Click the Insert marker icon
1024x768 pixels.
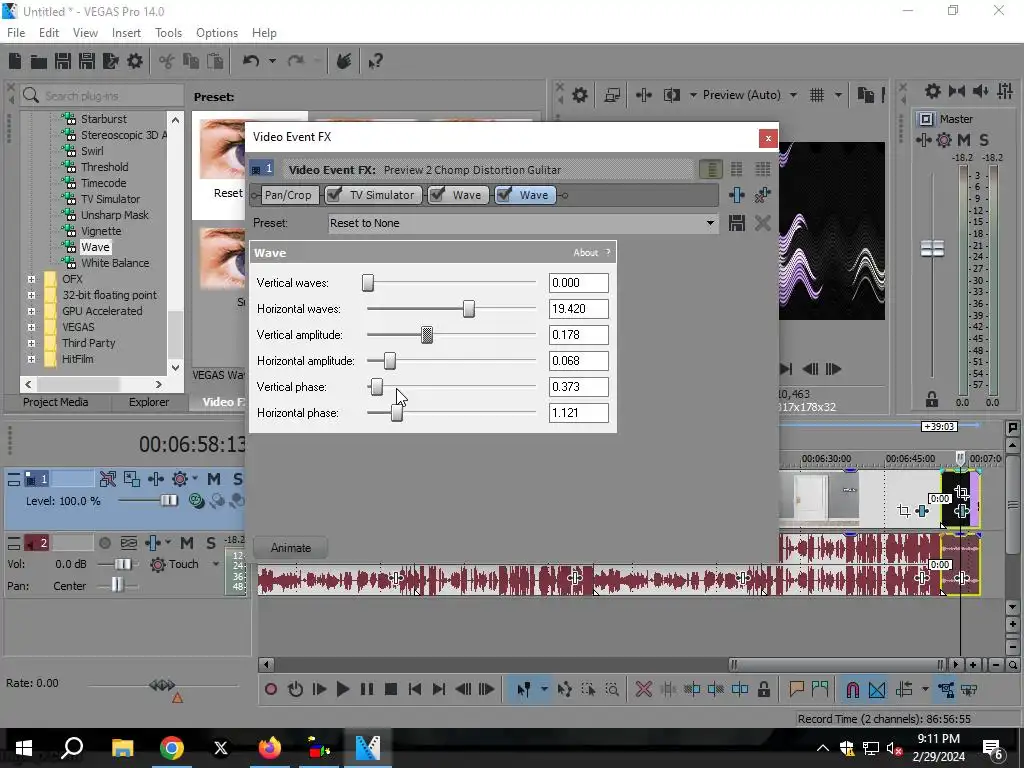pos(796,689)
